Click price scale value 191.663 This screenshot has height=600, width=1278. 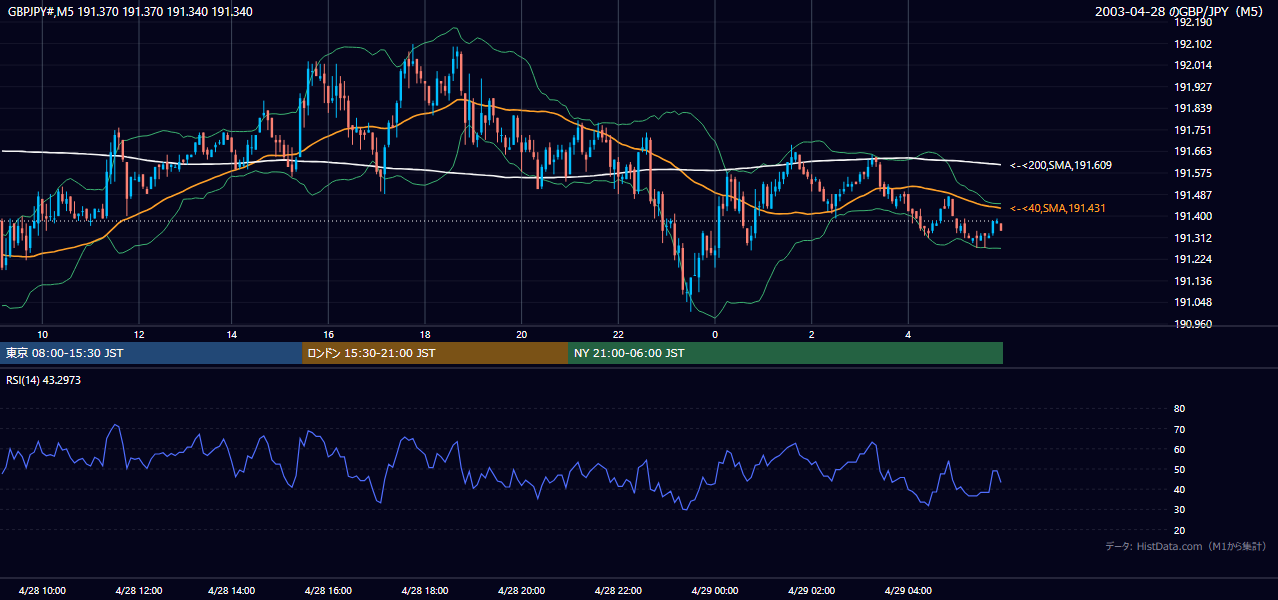tap(1193, 152)
